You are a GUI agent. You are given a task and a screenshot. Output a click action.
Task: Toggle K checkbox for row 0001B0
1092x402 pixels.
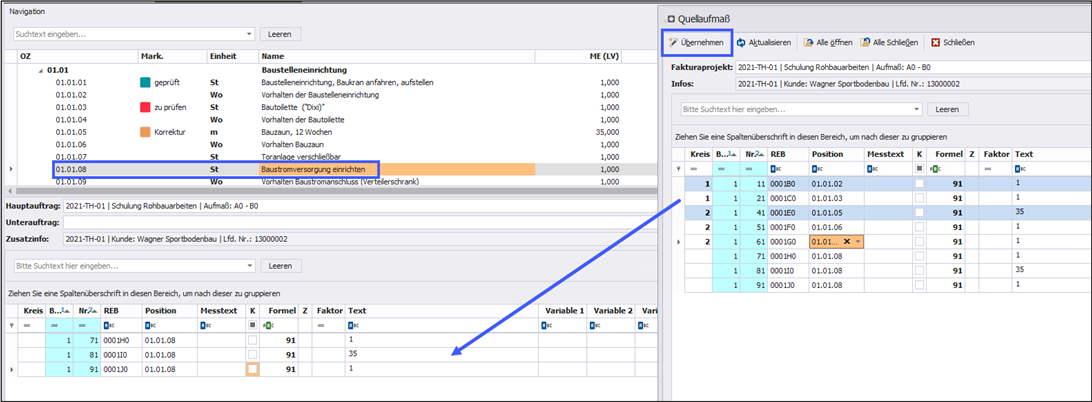pos(919,184)
